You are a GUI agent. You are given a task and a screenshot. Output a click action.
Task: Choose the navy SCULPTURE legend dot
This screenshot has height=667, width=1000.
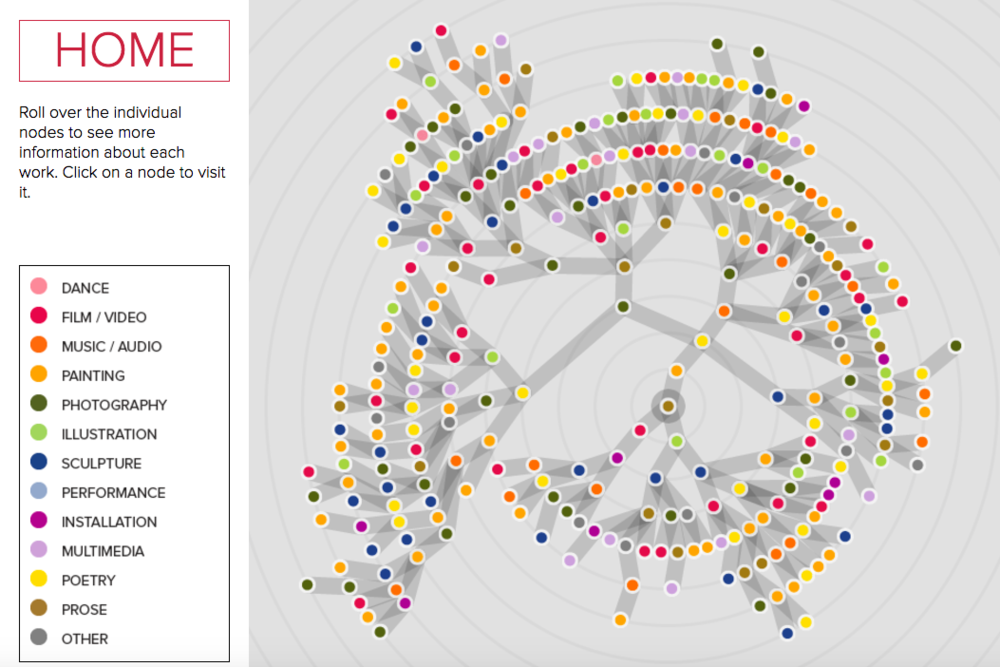click(39, 462)
